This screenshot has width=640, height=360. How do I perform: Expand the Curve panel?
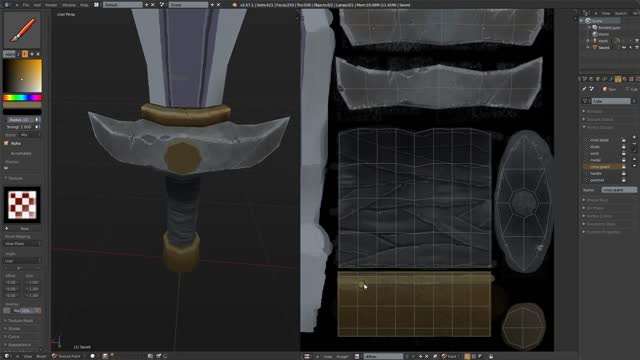click(13, 337)
